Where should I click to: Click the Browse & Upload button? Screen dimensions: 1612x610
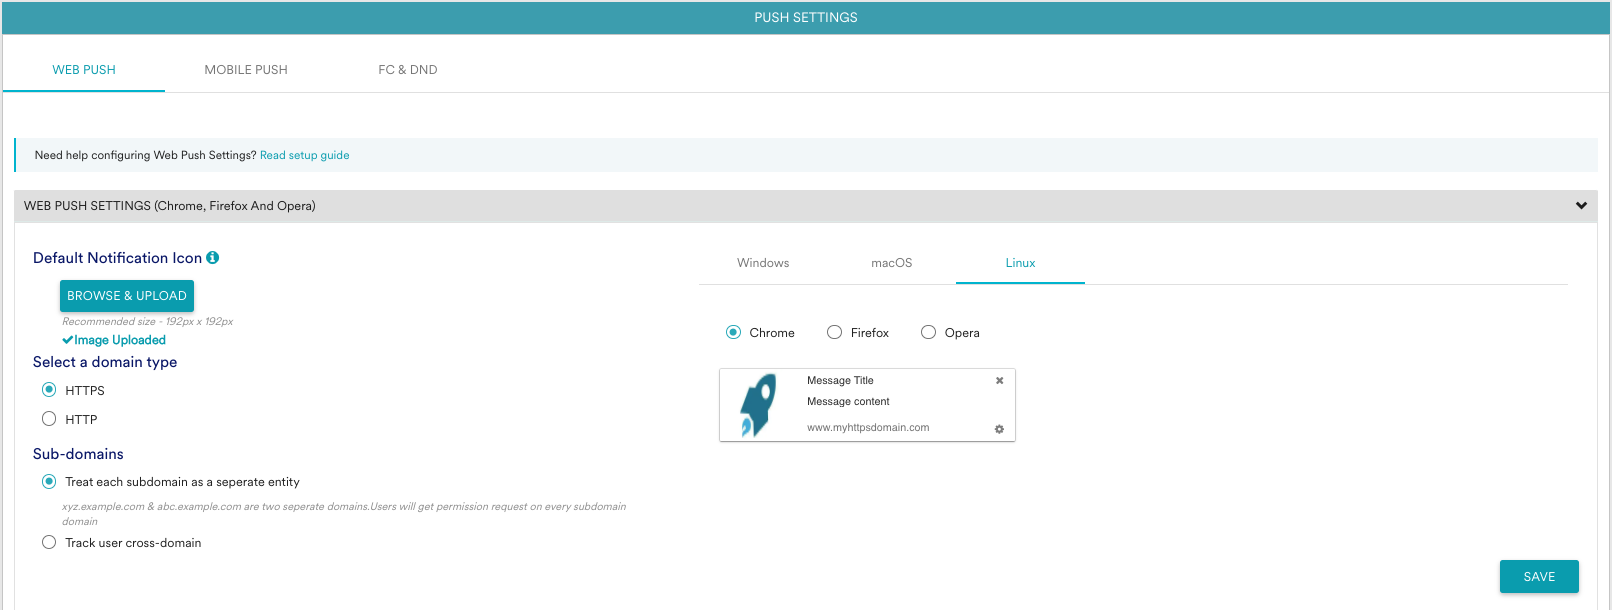[127, 296]
